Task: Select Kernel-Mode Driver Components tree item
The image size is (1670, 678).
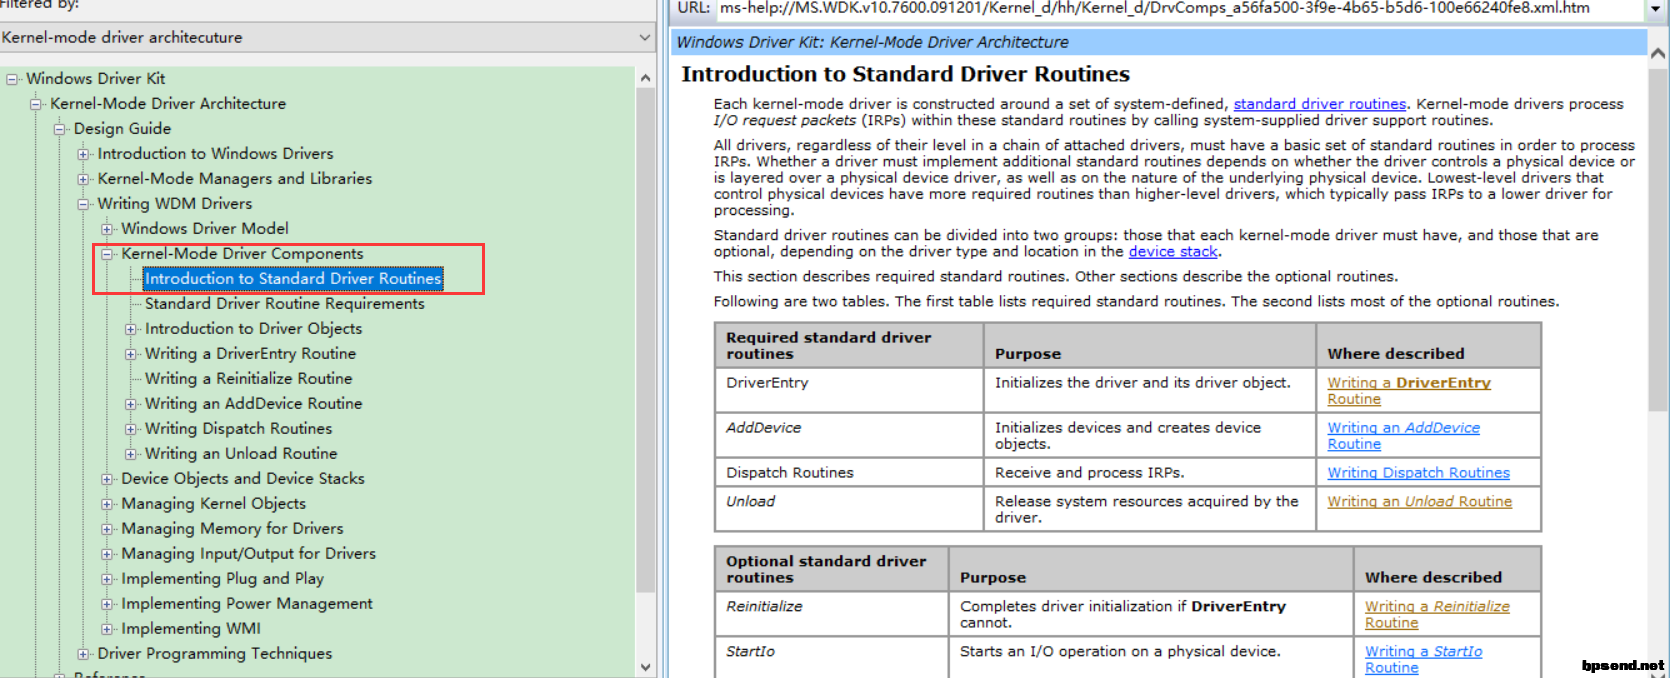Action: (242, 253)
